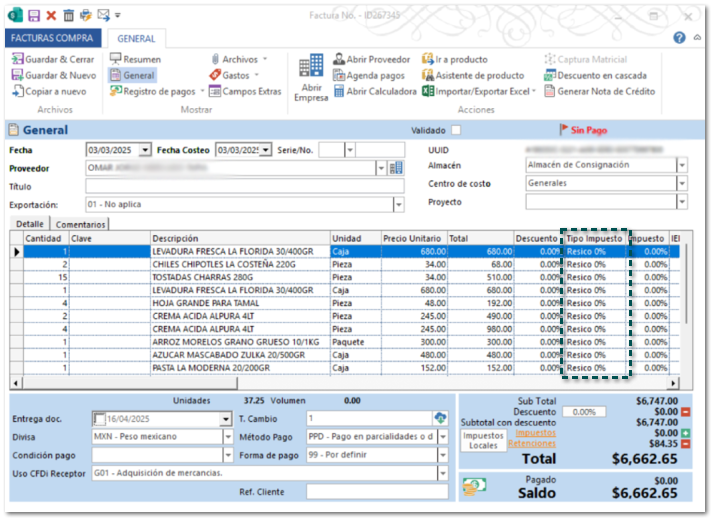This screenshot has height=521, width=714.
Task: Click Guardar & Cerrar in ribbon
Action: click(x=52, y=60)
